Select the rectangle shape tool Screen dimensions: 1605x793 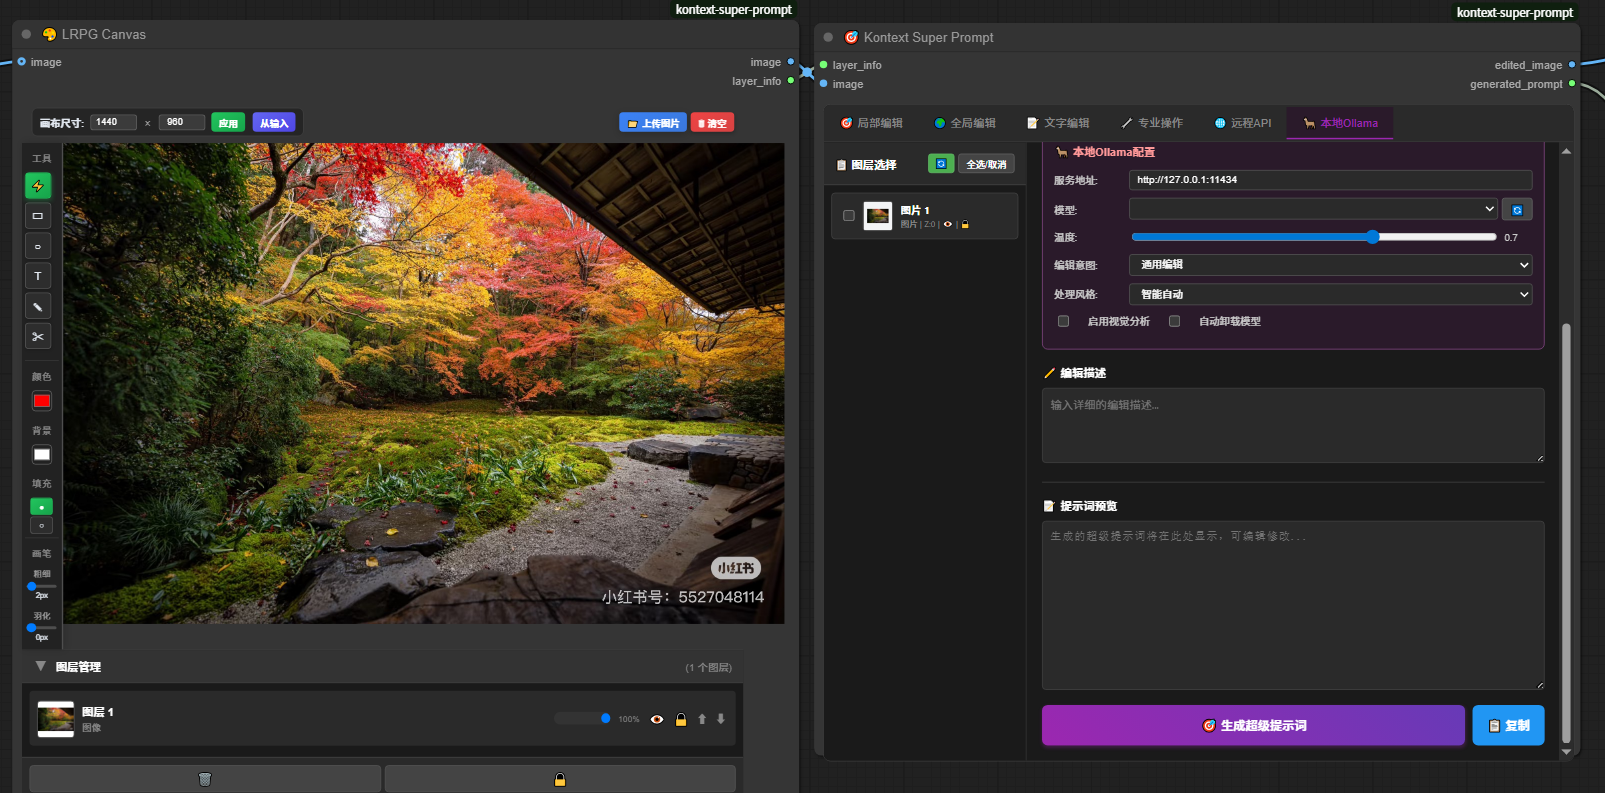[x=38, y=216]
